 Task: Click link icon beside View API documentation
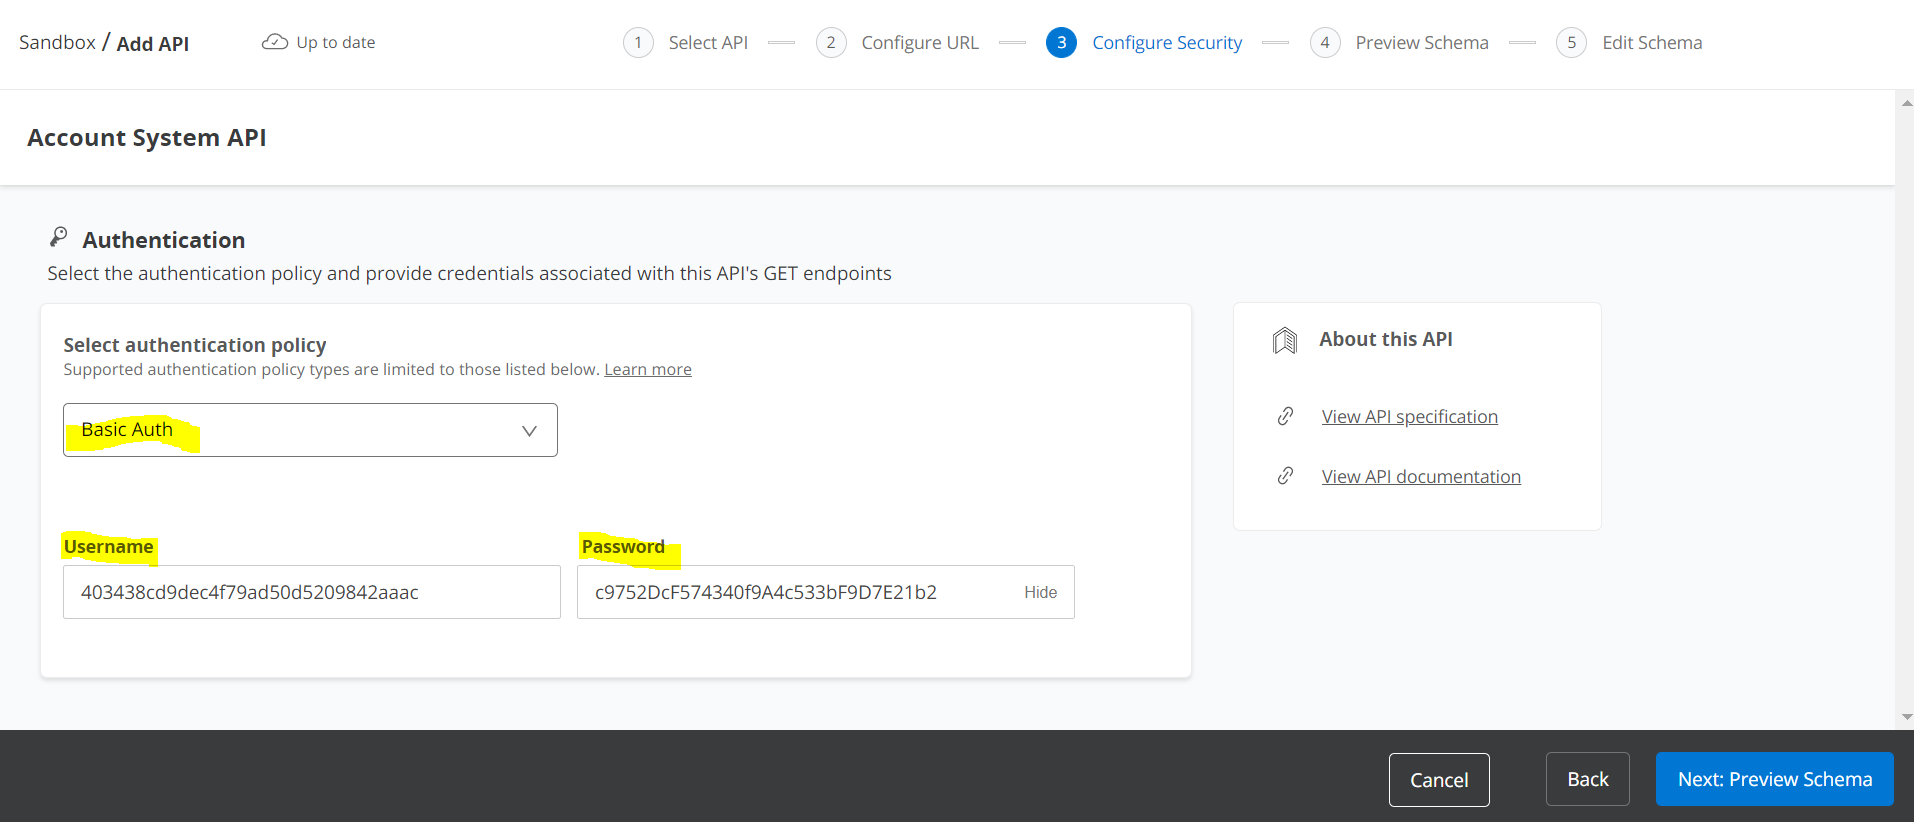click(1286, 476)
